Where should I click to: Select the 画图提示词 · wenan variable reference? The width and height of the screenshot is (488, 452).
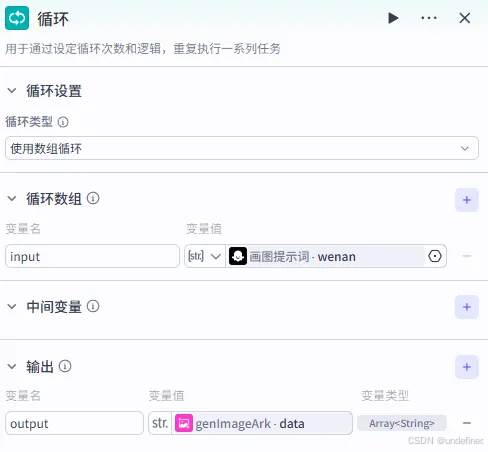pyautogui.click(x=326, y=256)
